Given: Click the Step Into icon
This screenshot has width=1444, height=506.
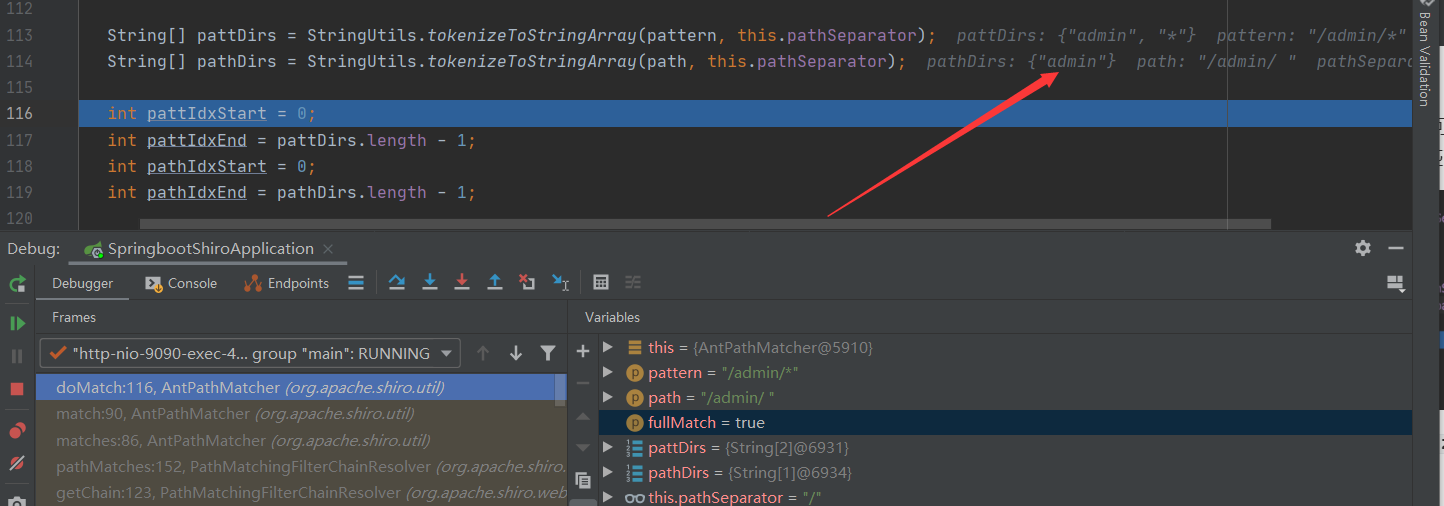Looking at the screenshot, I should click(430, 283).
